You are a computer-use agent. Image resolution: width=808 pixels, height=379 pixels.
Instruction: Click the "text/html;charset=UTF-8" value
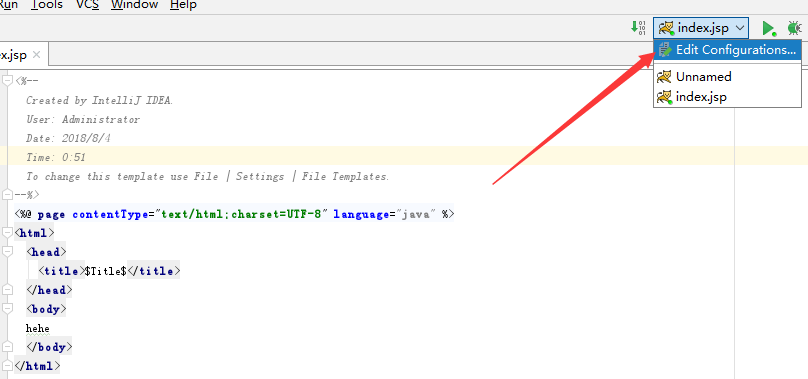(242, 214)
